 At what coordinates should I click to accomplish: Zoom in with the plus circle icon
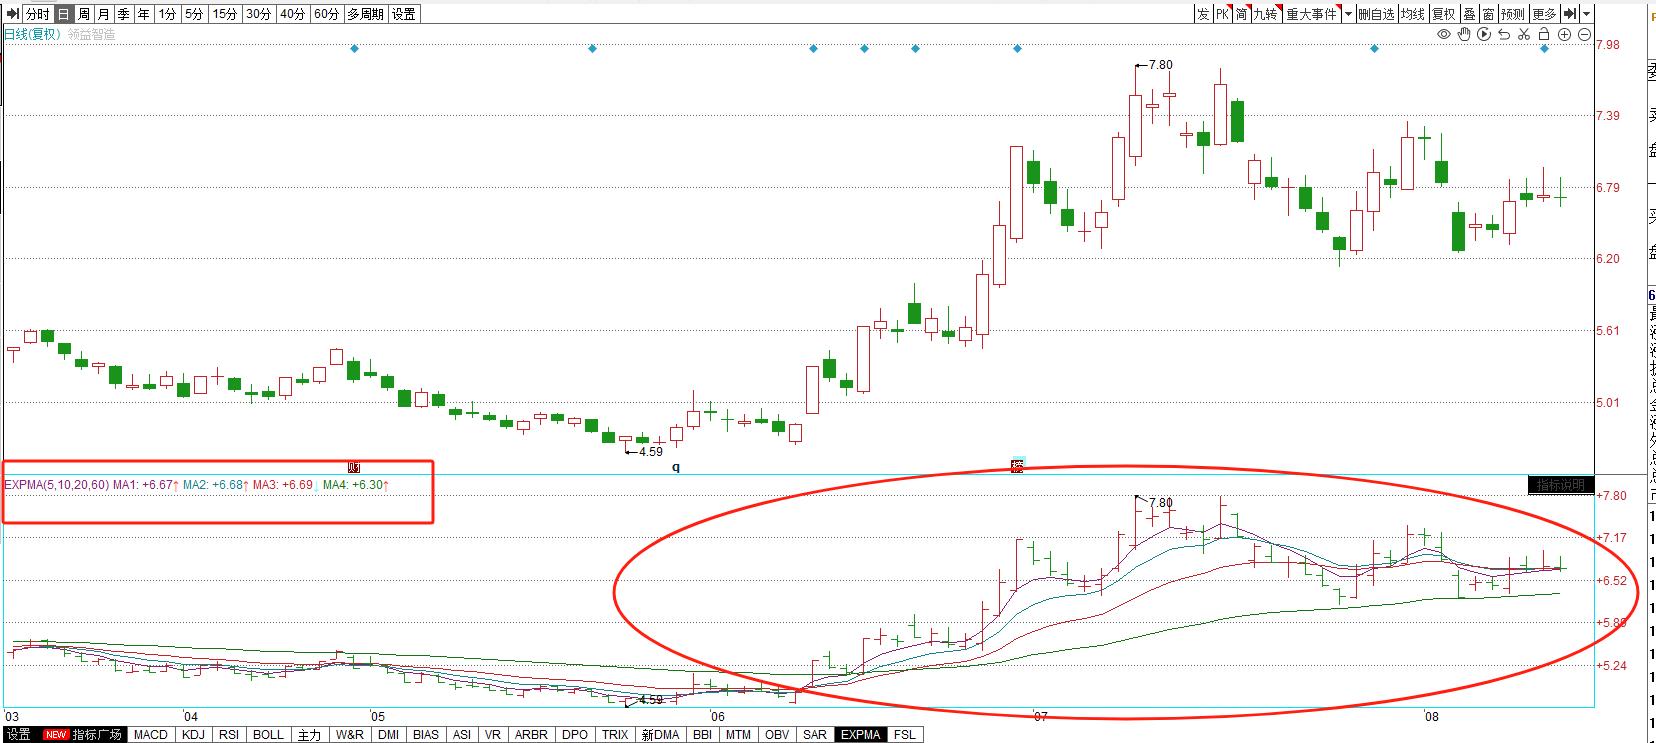(x=1565, y=35)
